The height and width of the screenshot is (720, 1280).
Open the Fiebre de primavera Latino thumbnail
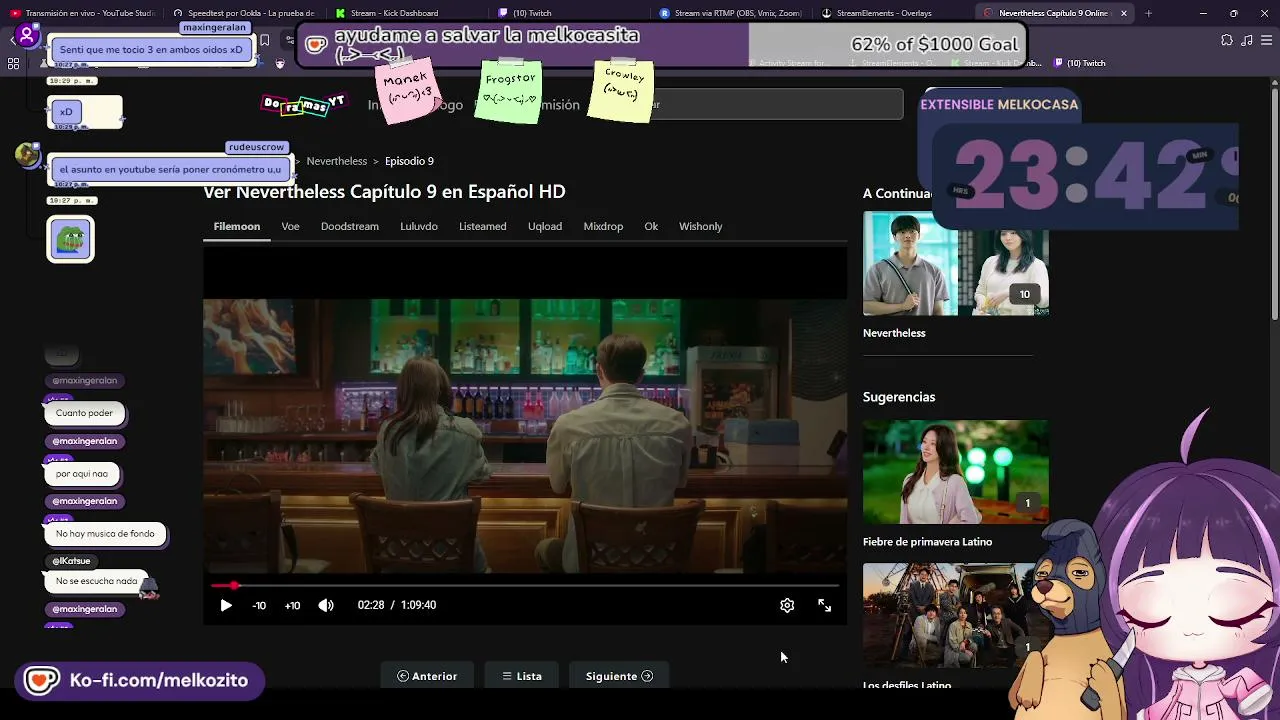[x=956, y=472]
